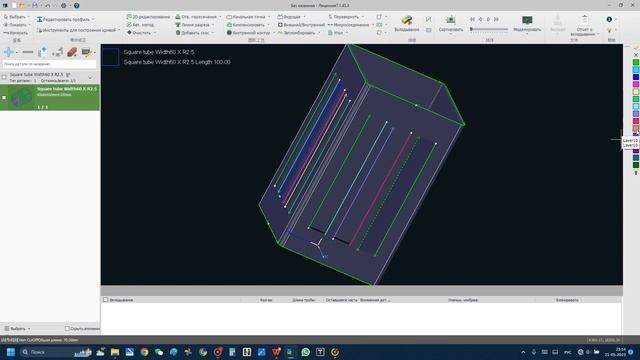Click the Блокировать column header
The image size is (640, 360).
pos(567,300)
